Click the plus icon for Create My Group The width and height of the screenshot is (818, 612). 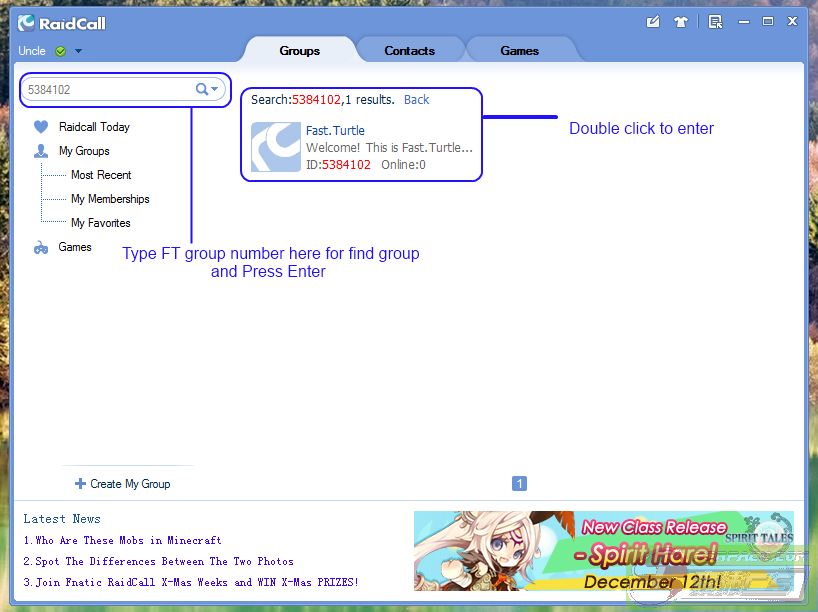coord(80,484)
